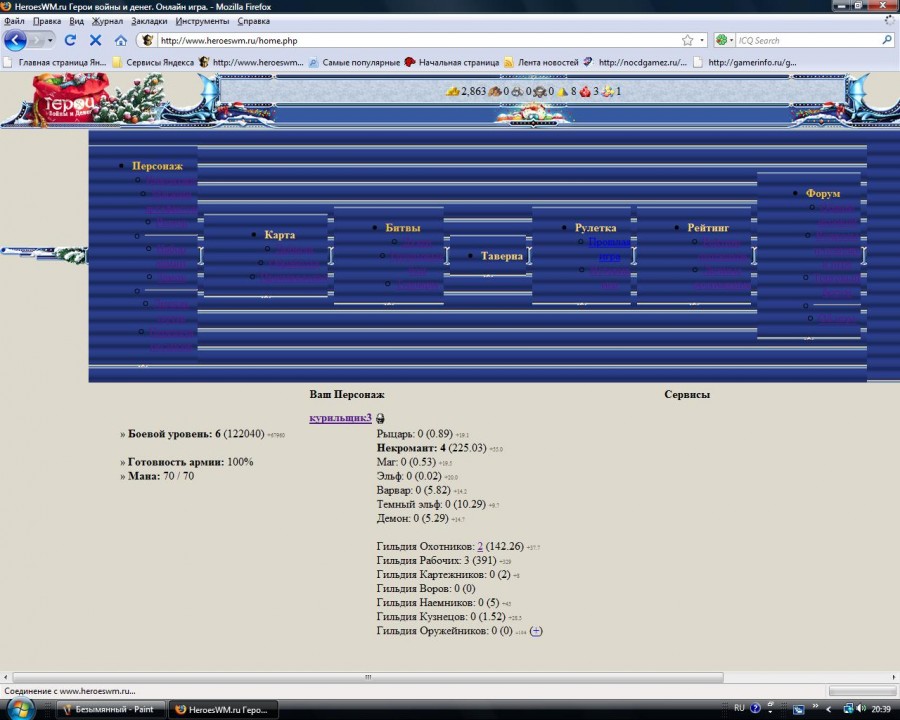Screen dimensions: 900x720
Task: Open the heroeswm bookmark in bookmarks toolbar
Action: coord(251,62)
